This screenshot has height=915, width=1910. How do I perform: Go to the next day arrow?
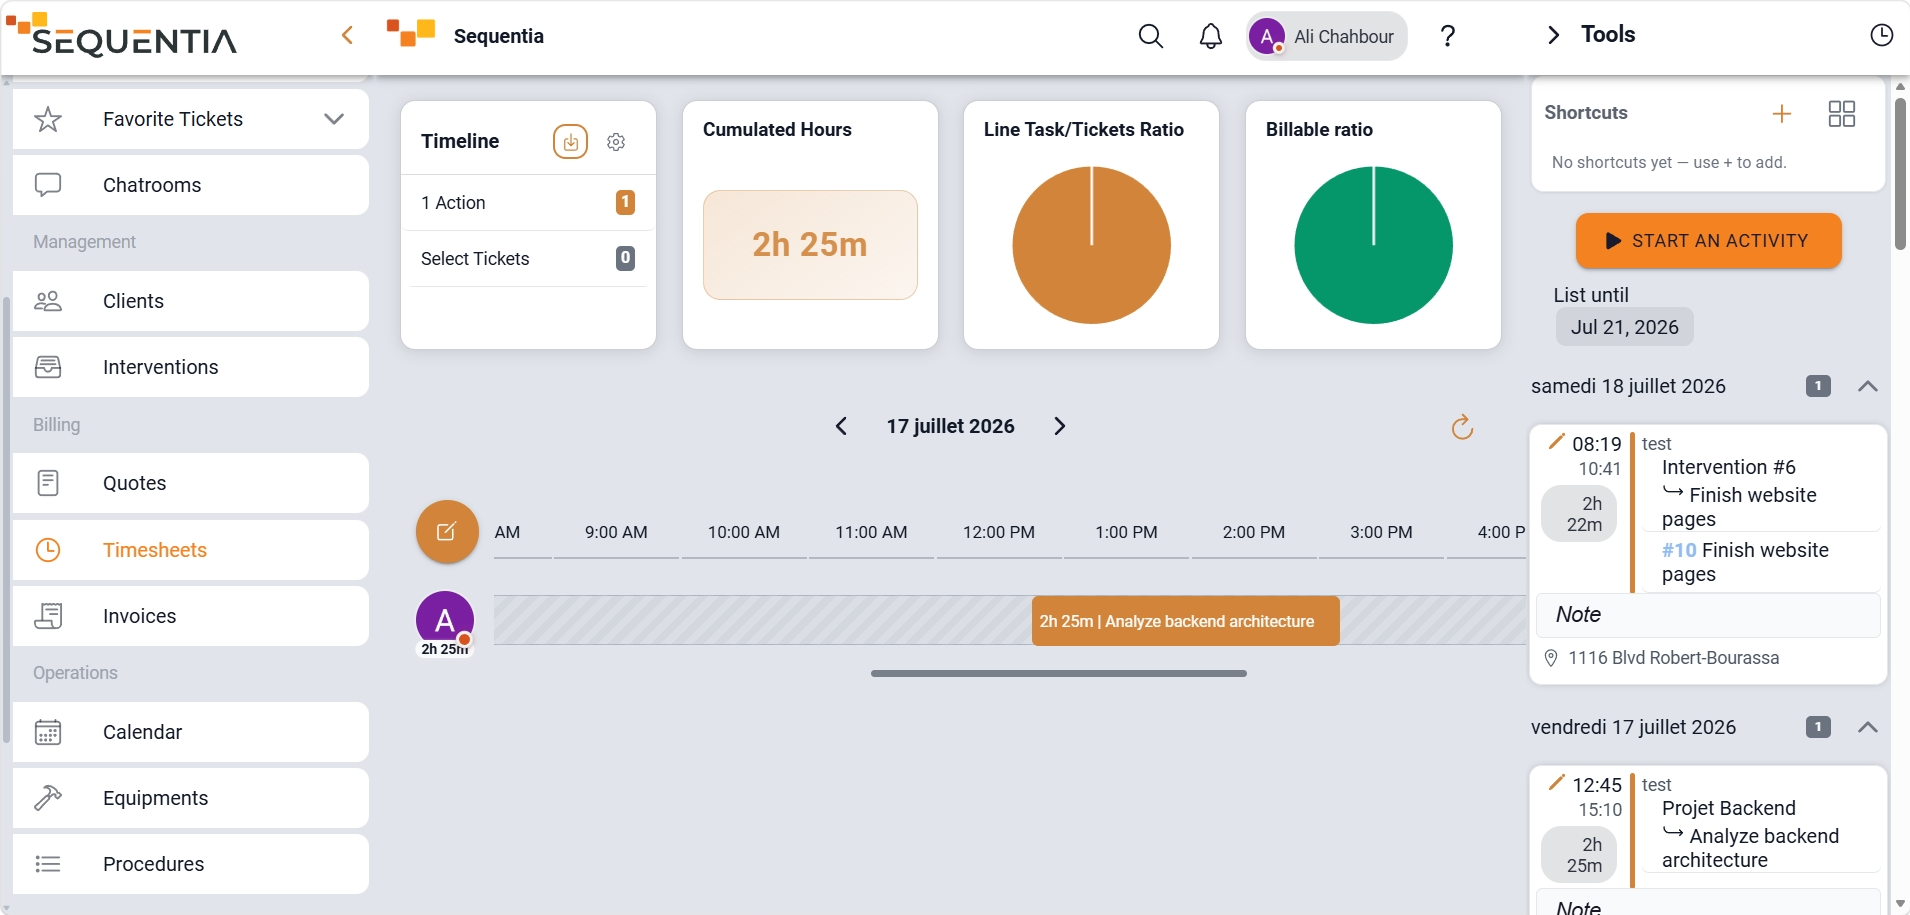click(1060, 426)
